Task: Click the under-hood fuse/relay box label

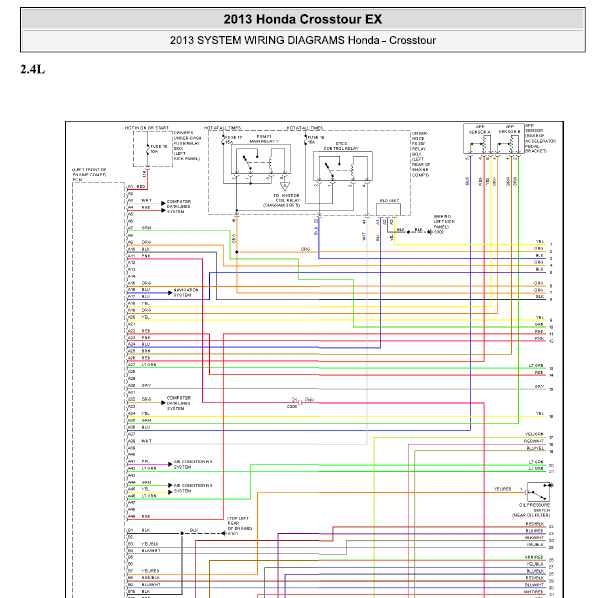Action: (421, 154)
